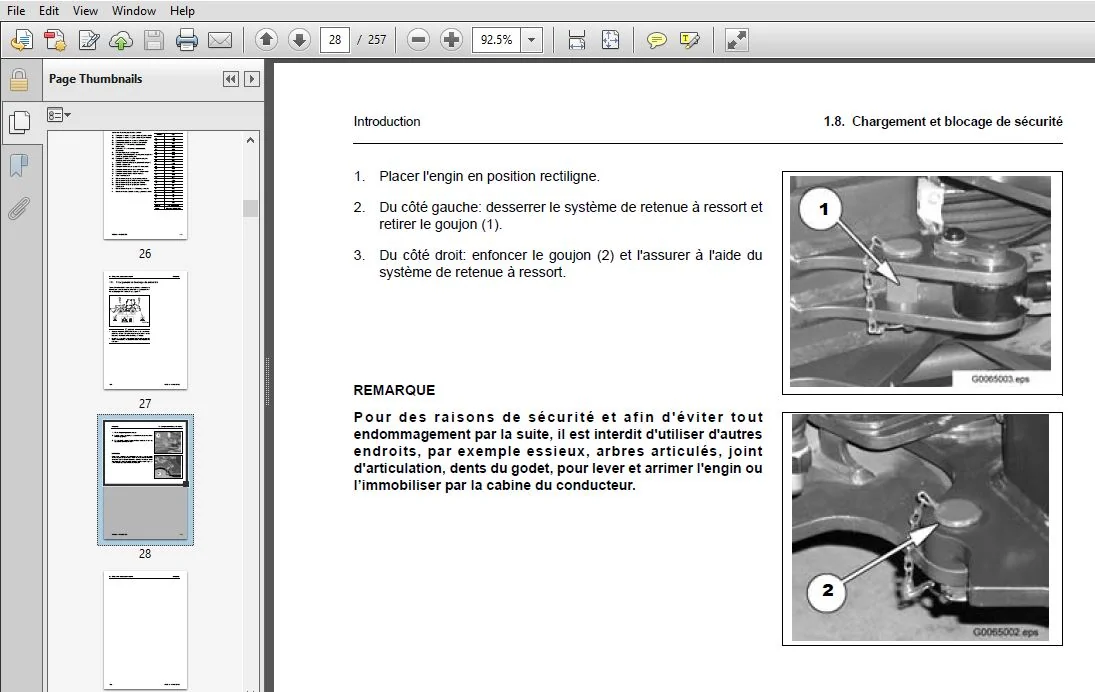This screenshot has width=1095, height=692.
Task: Open the Edit menu
Action: click(49, 10)
